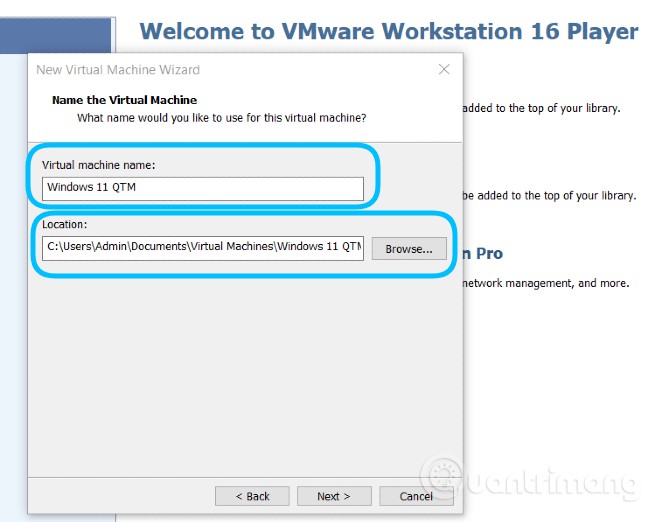660x522 pixels.
Task: Open the Browse... folder picker
Action: pyautogui.click(x=409, y=248)
